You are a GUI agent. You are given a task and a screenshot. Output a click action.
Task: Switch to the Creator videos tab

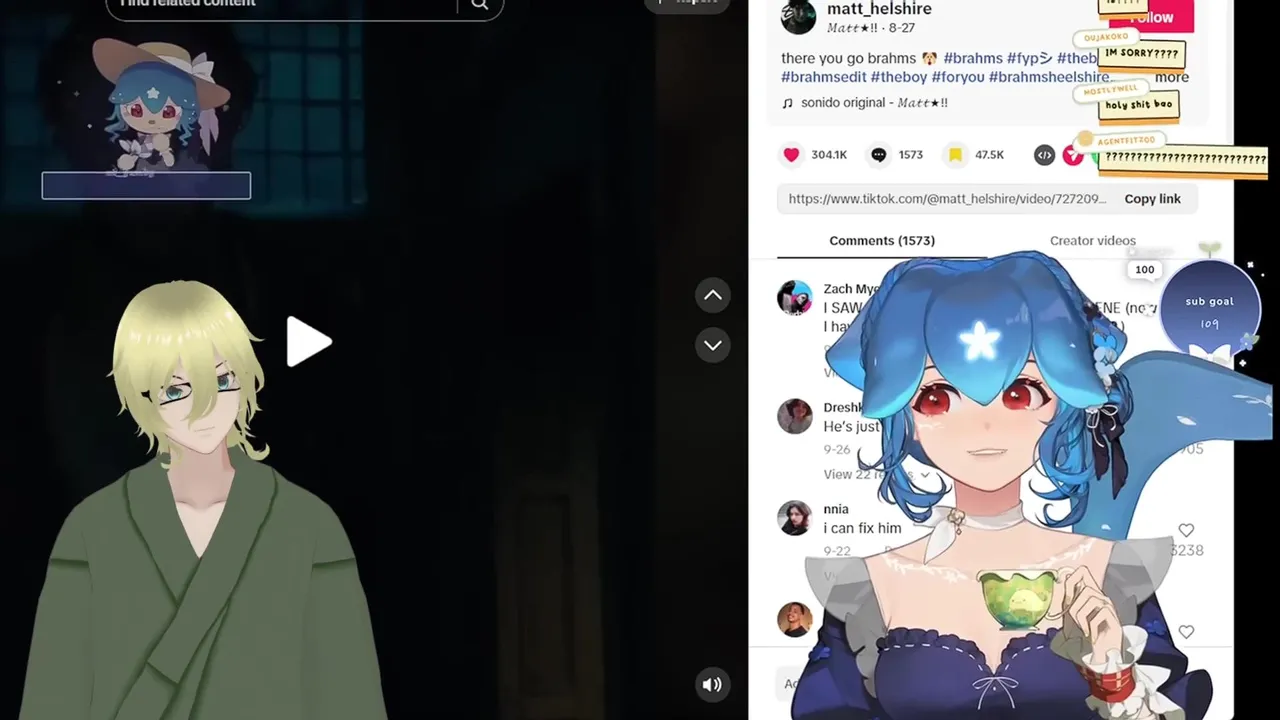point(1093,241)
